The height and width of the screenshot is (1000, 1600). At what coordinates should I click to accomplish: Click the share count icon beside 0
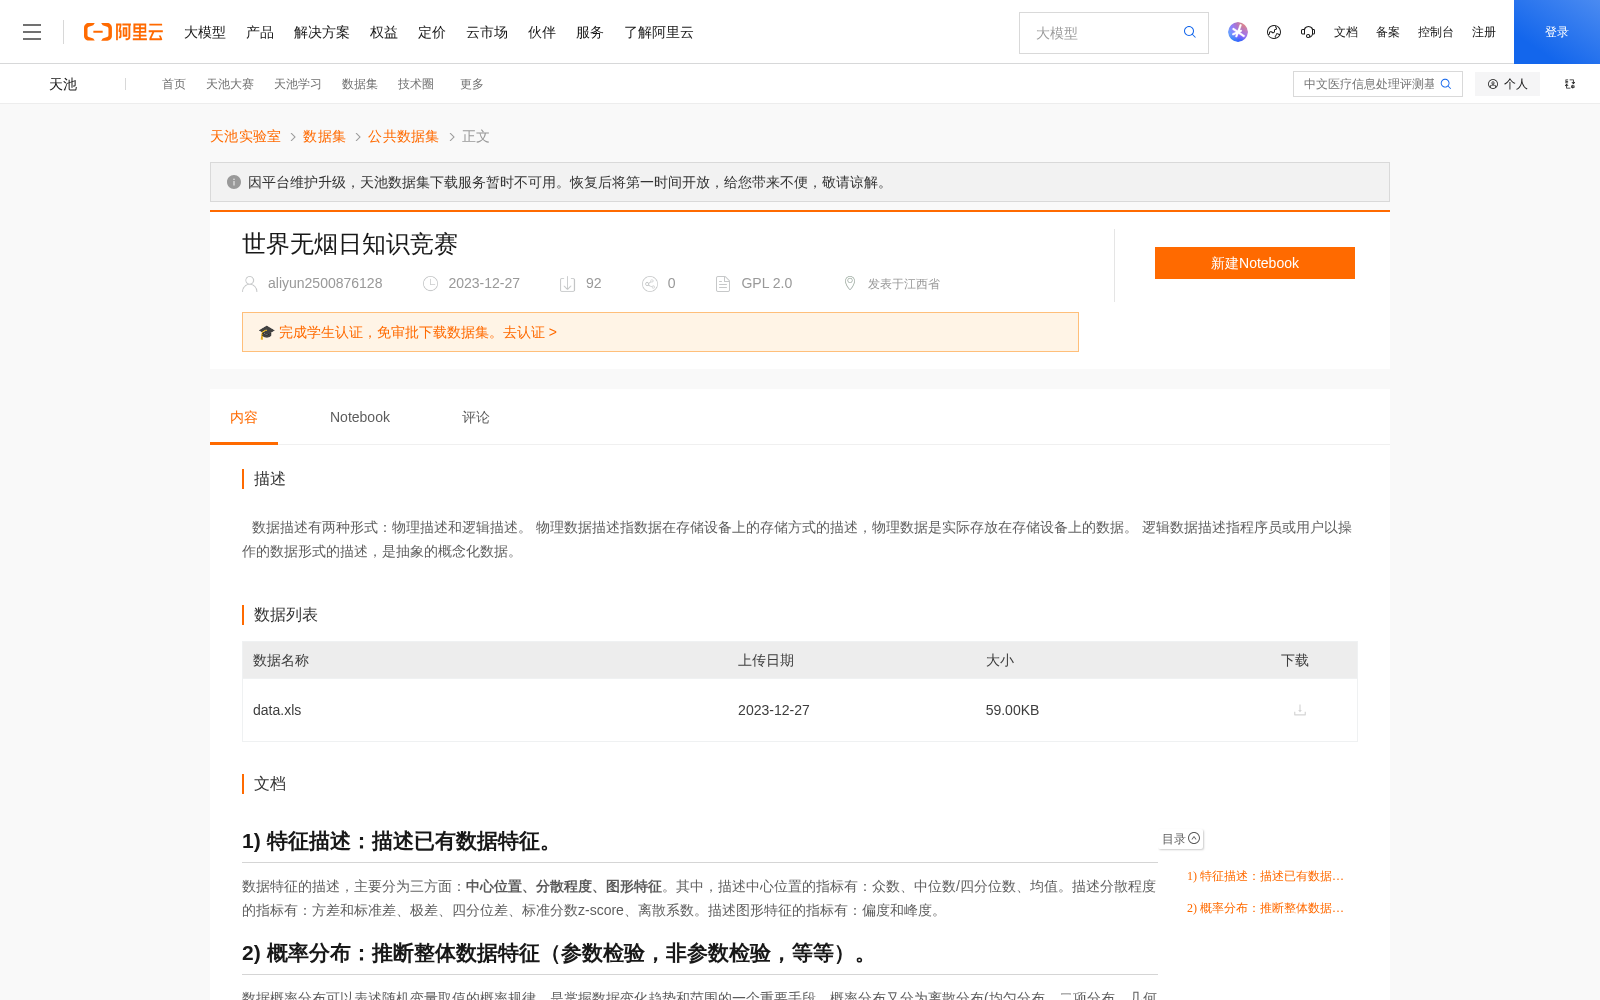tap(650, 284)
